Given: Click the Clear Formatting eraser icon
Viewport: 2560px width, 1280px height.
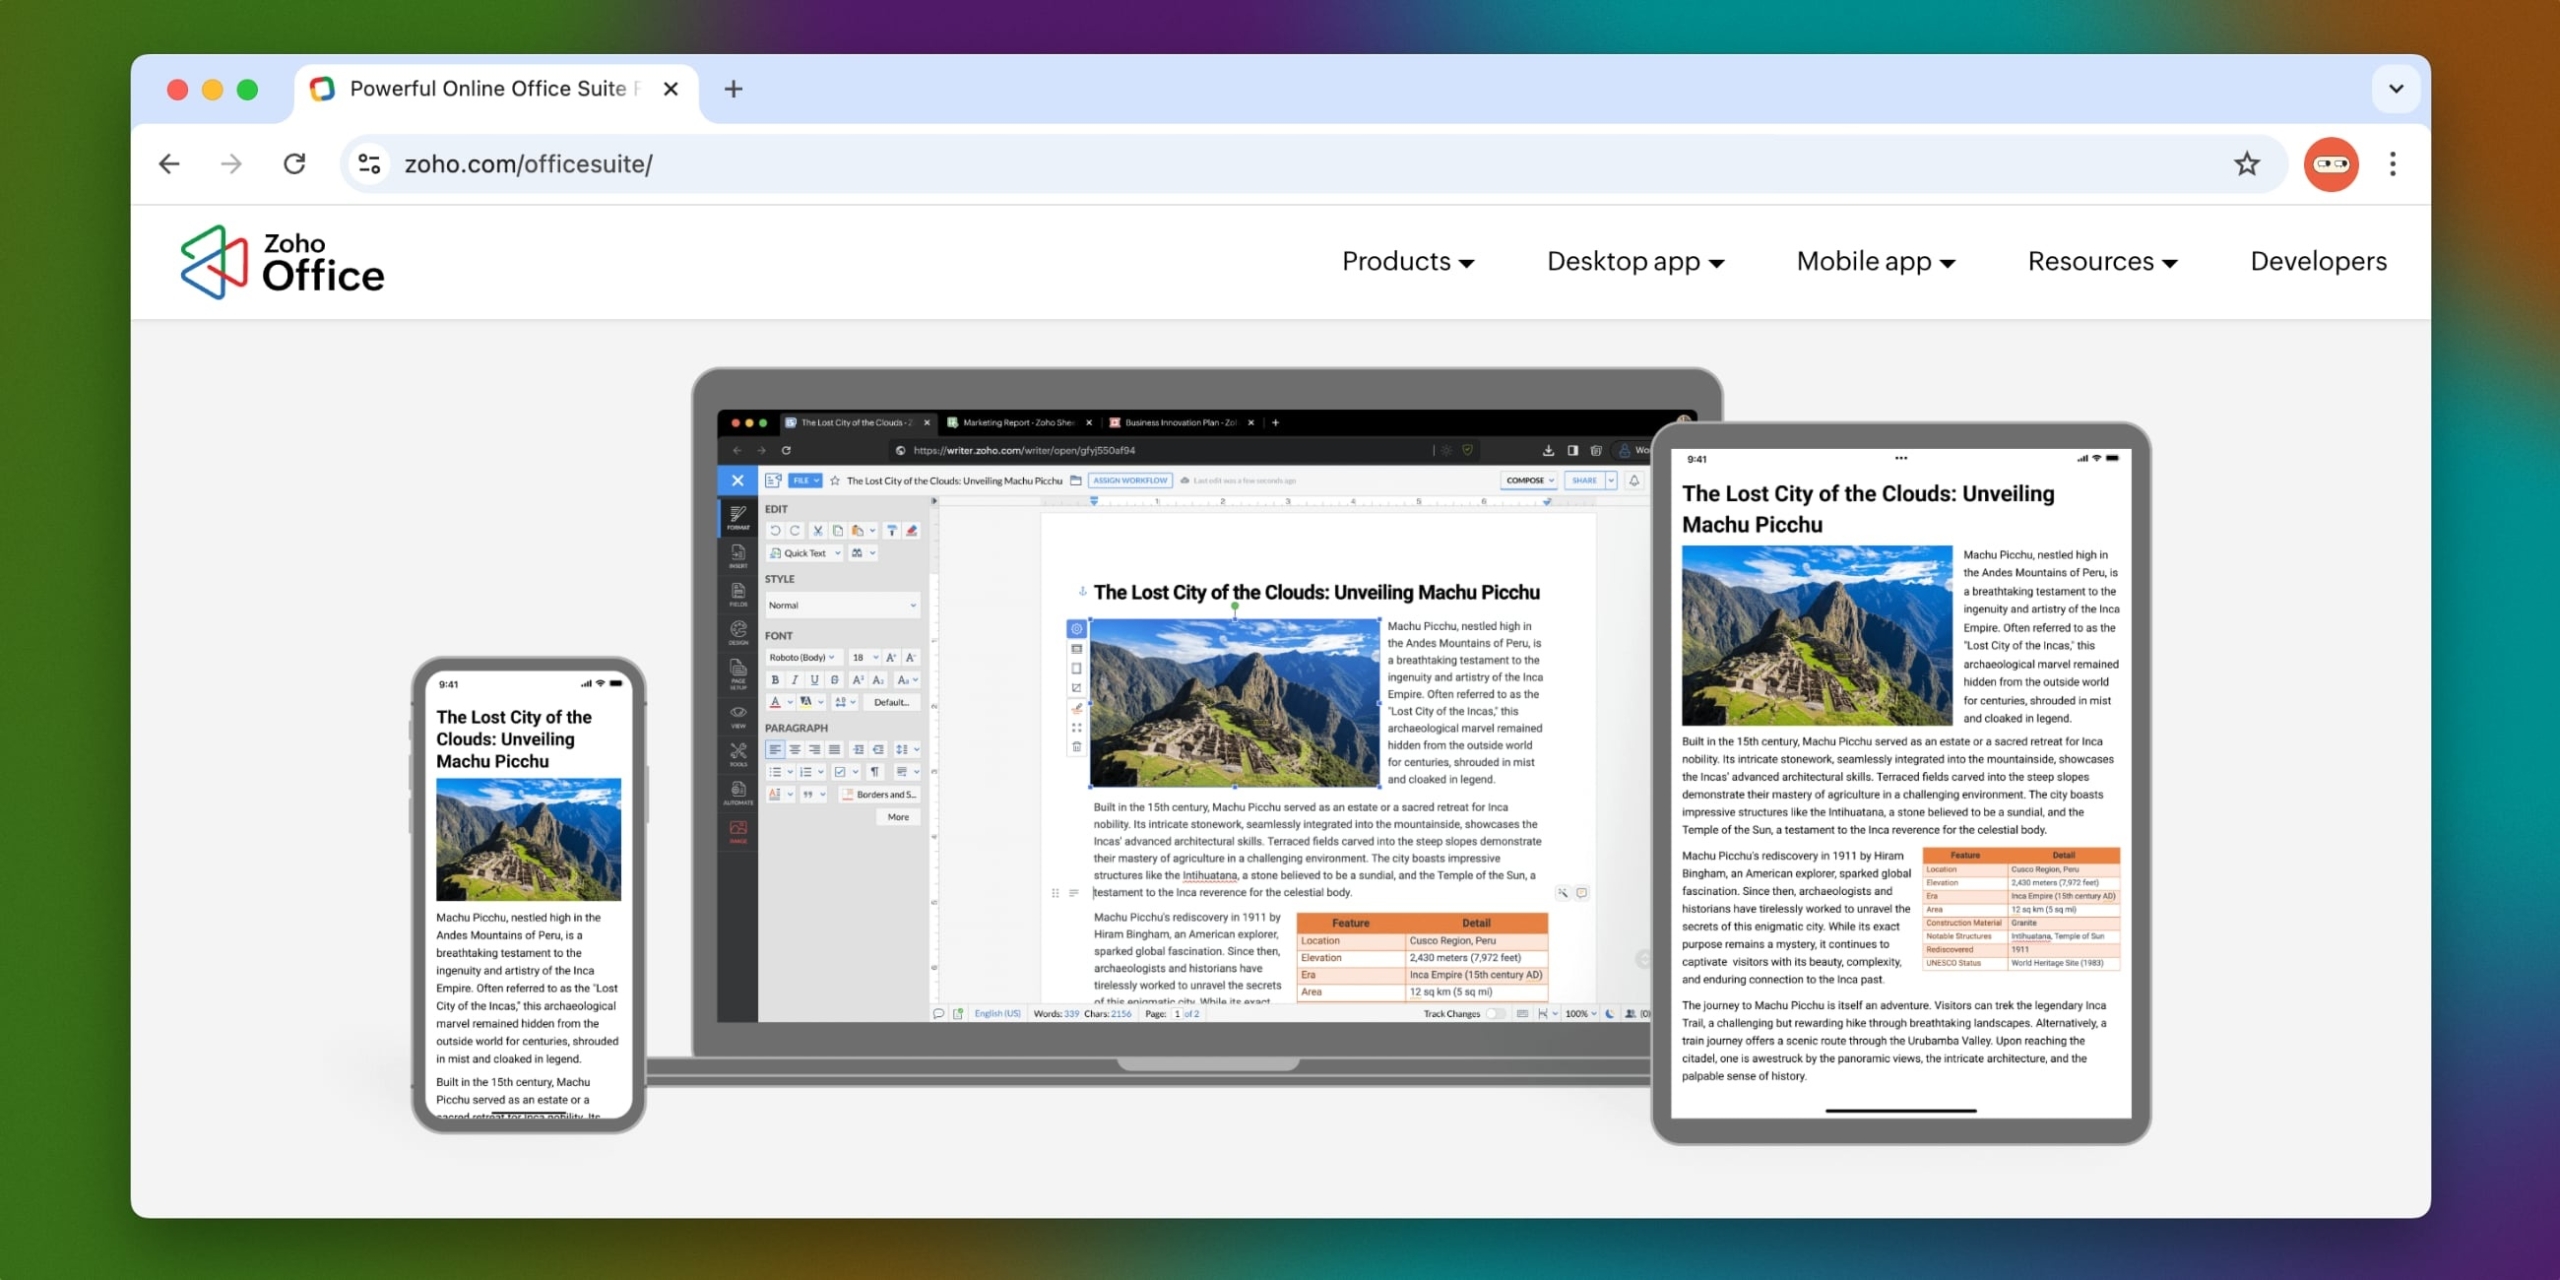Looking at the screenshot, I should click(x=912, y=531).
